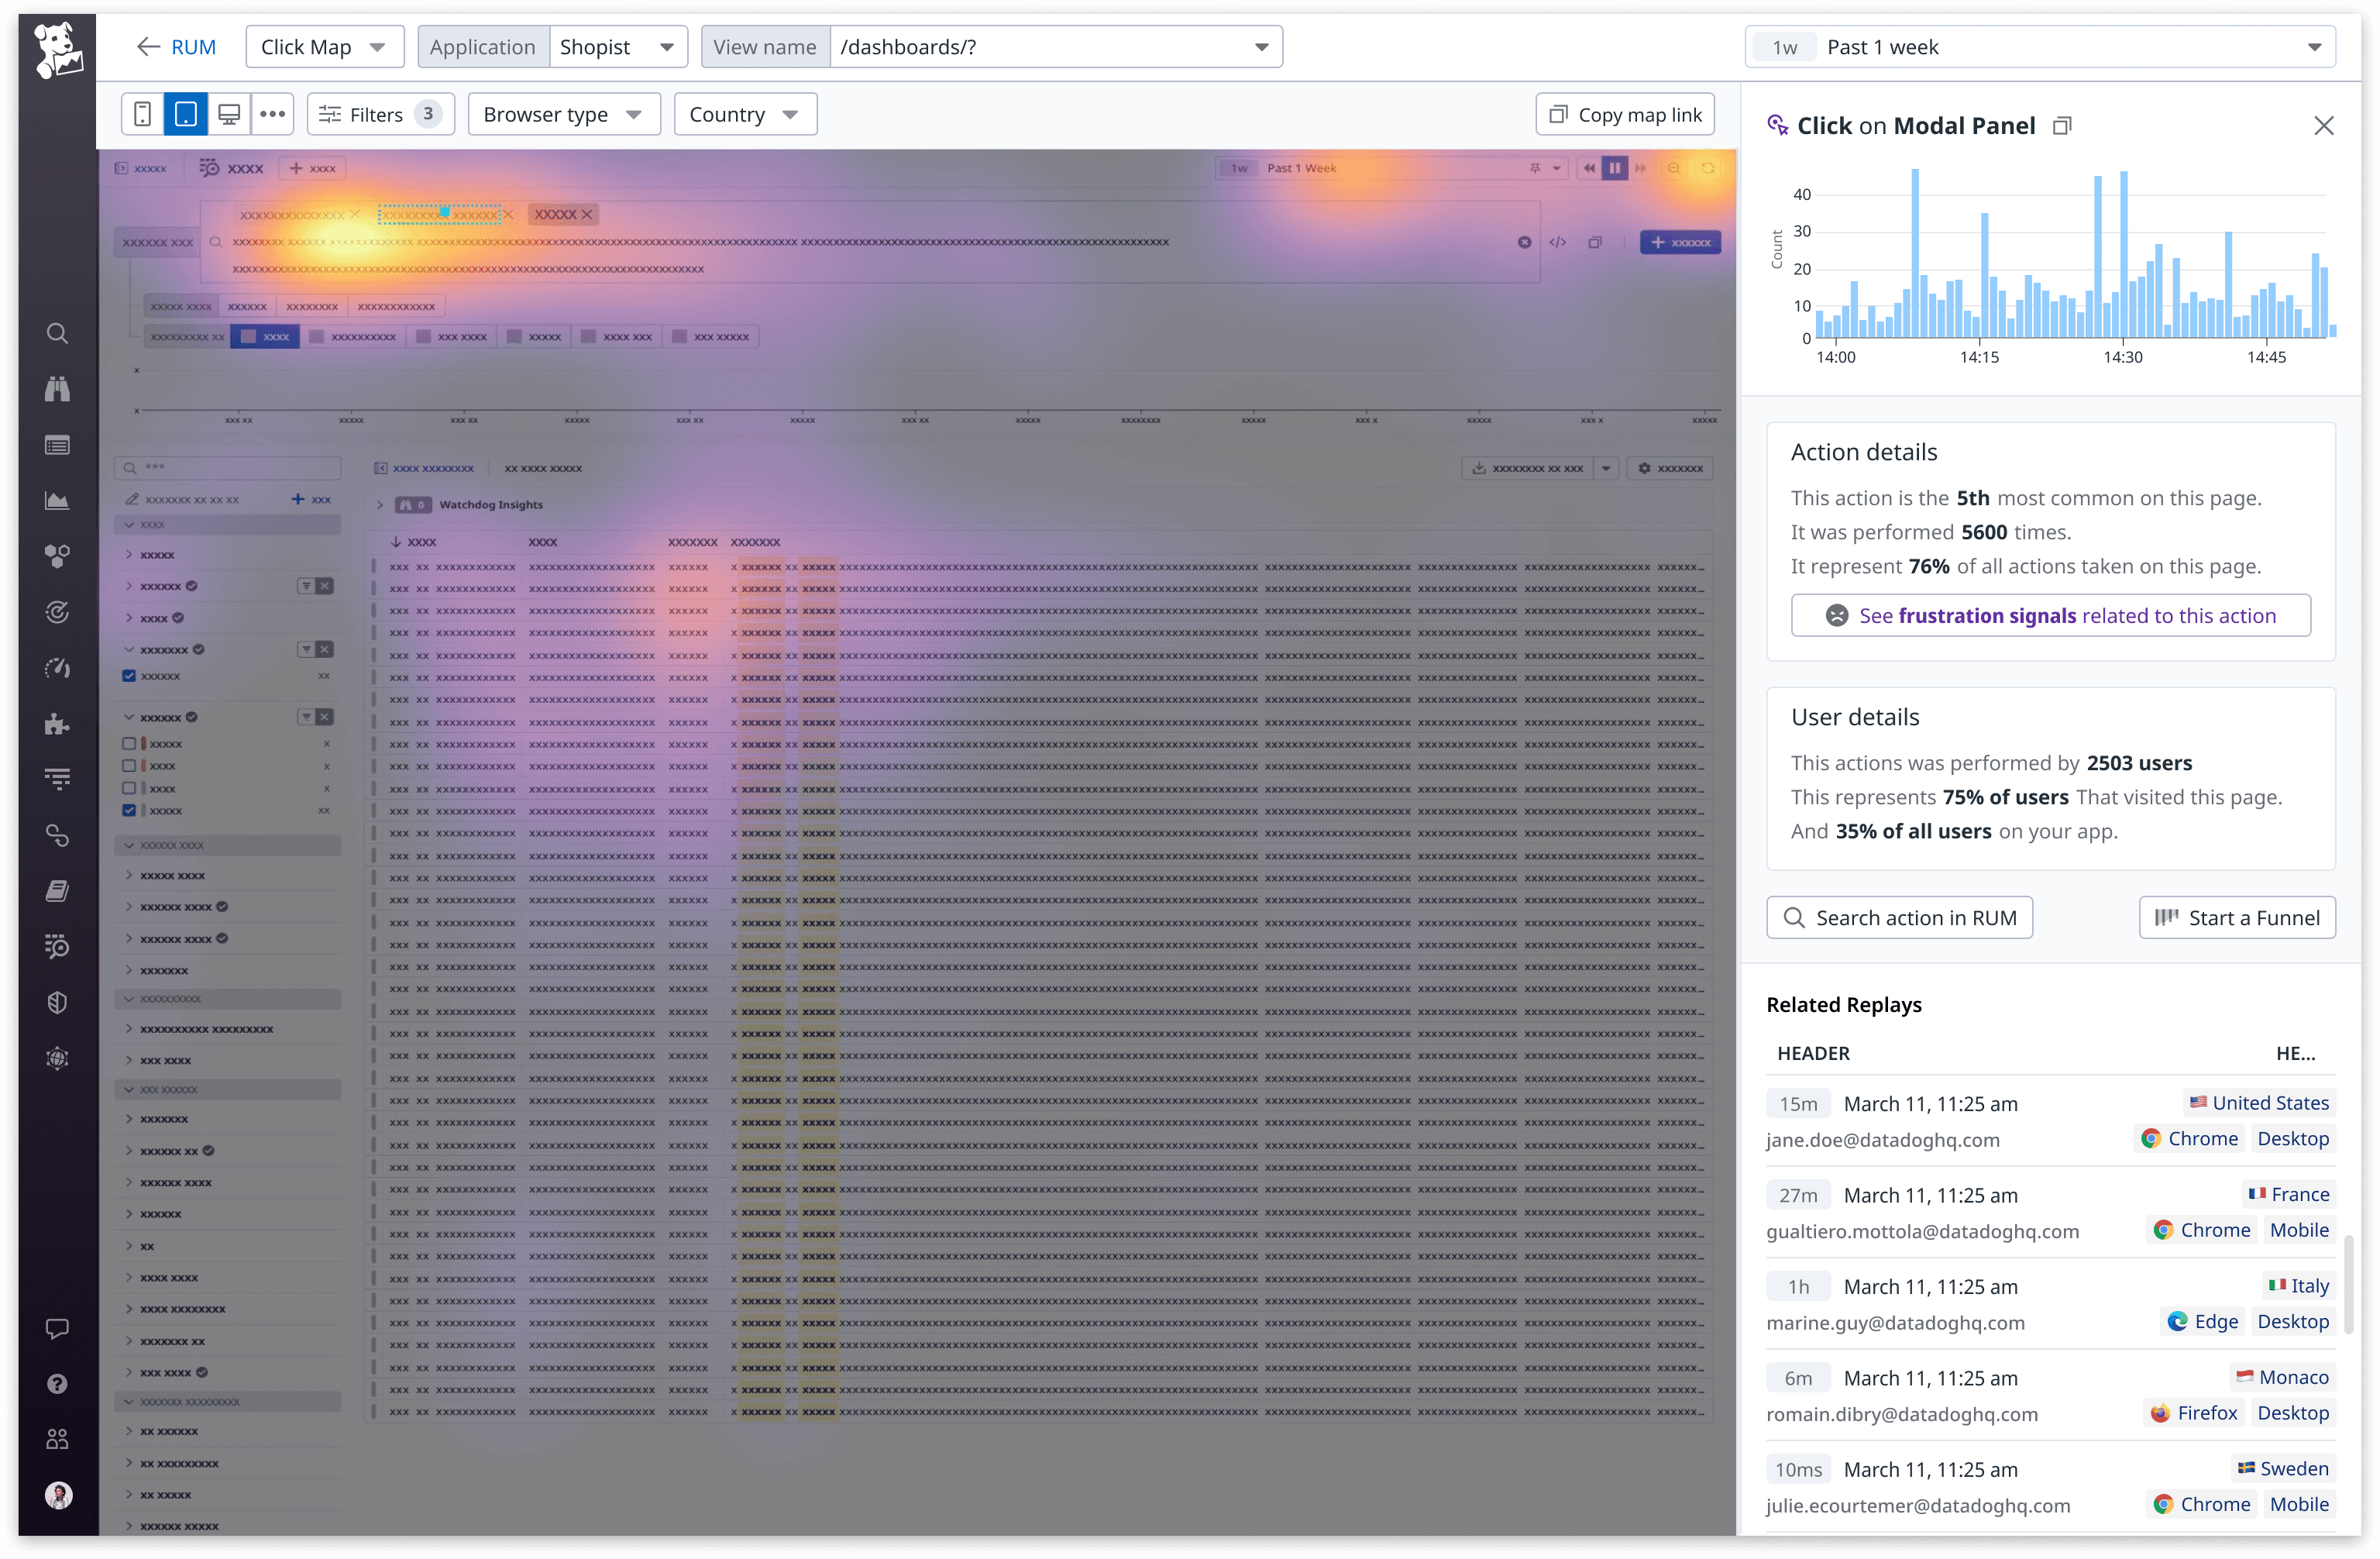Open the puzzle piece integrations icon
This screenshot has height=1559, width=2380.
tap(57, 724)
